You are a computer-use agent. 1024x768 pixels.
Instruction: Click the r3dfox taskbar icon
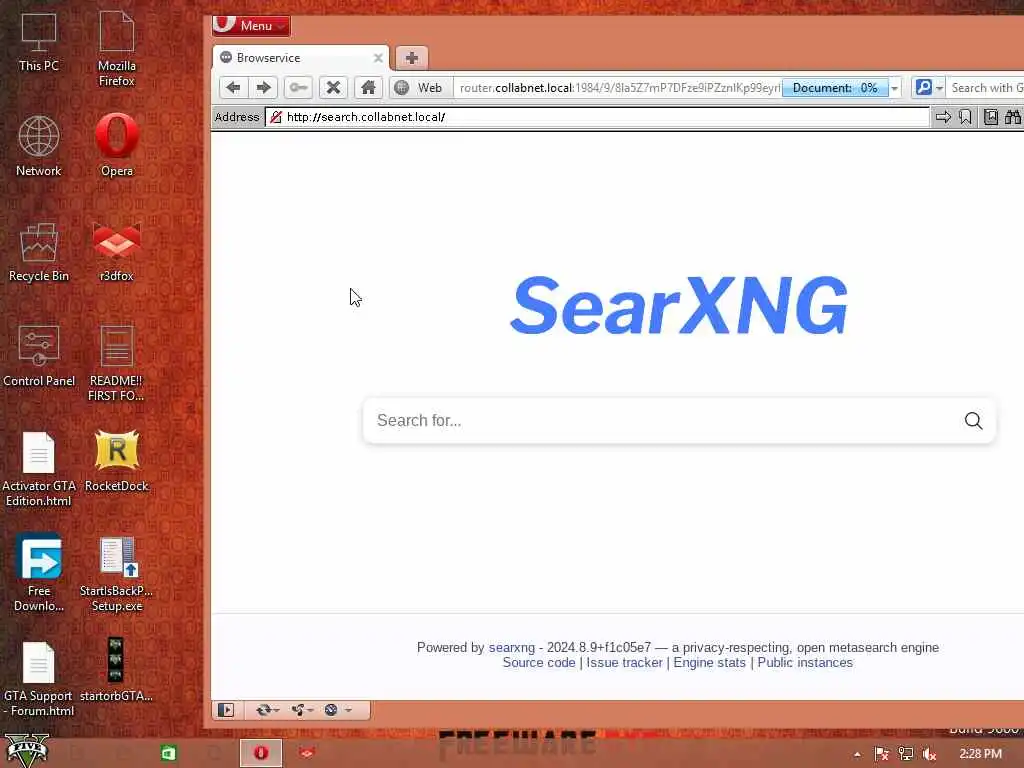click(306, 753)
